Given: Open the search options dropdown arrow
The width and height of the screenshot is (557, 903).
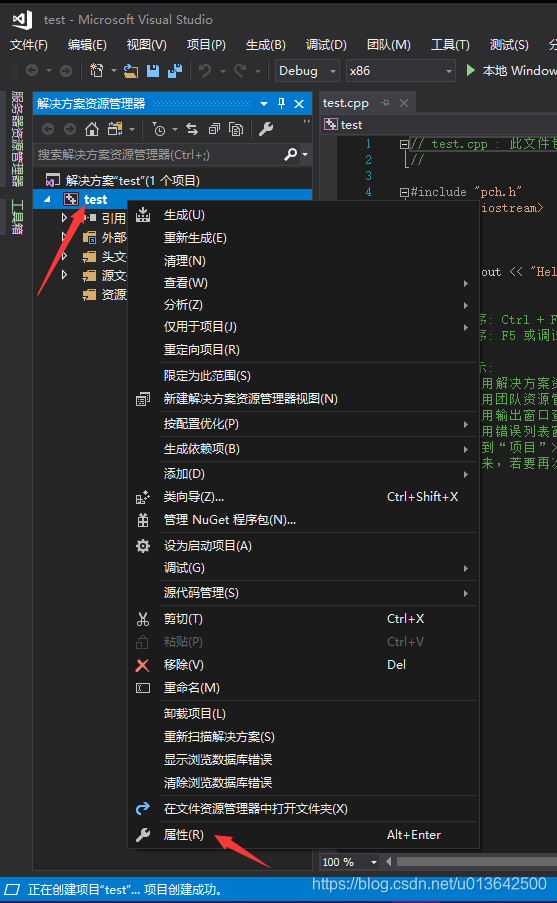Looking at the screenshot, I should point(305,154).
